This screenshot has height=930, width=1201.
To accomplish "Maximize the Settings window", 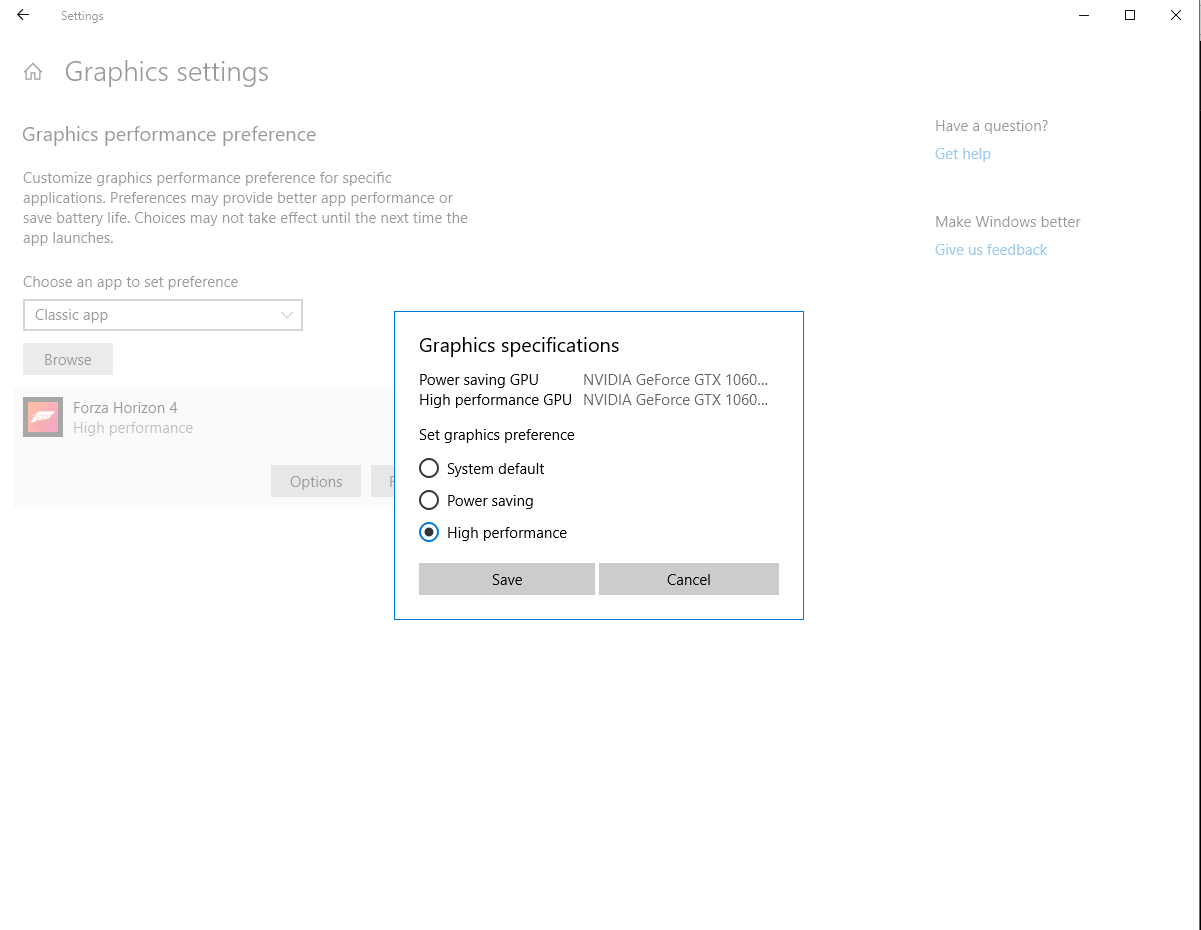I will coord(1130,15).
